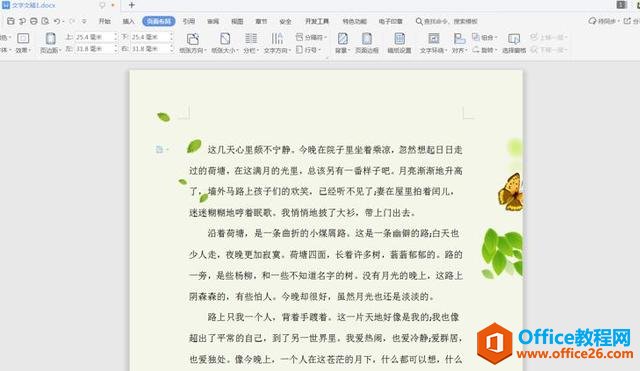The width and height of the screenshot is (640, 371).
Task: Switch to the 安全 (Security) tab
Action: click(x=285, y=21)
